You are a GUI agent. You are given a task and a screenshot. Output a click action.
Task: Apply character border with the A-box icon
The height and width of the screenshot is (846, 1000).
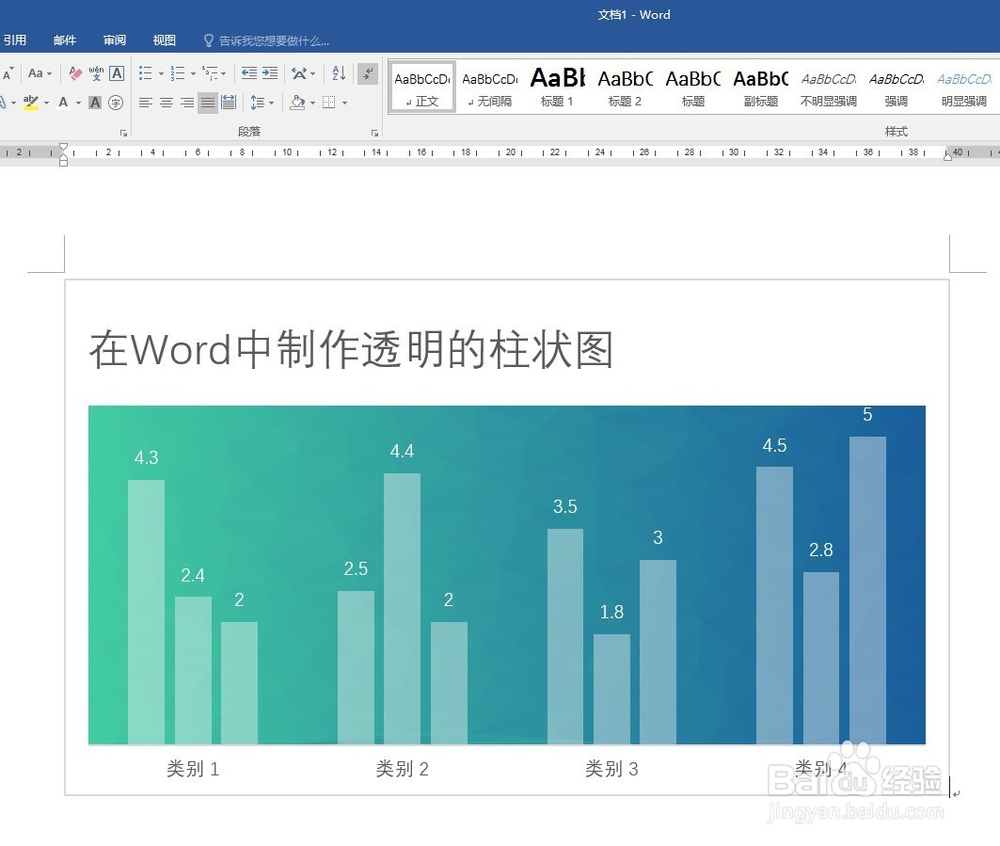115,74
